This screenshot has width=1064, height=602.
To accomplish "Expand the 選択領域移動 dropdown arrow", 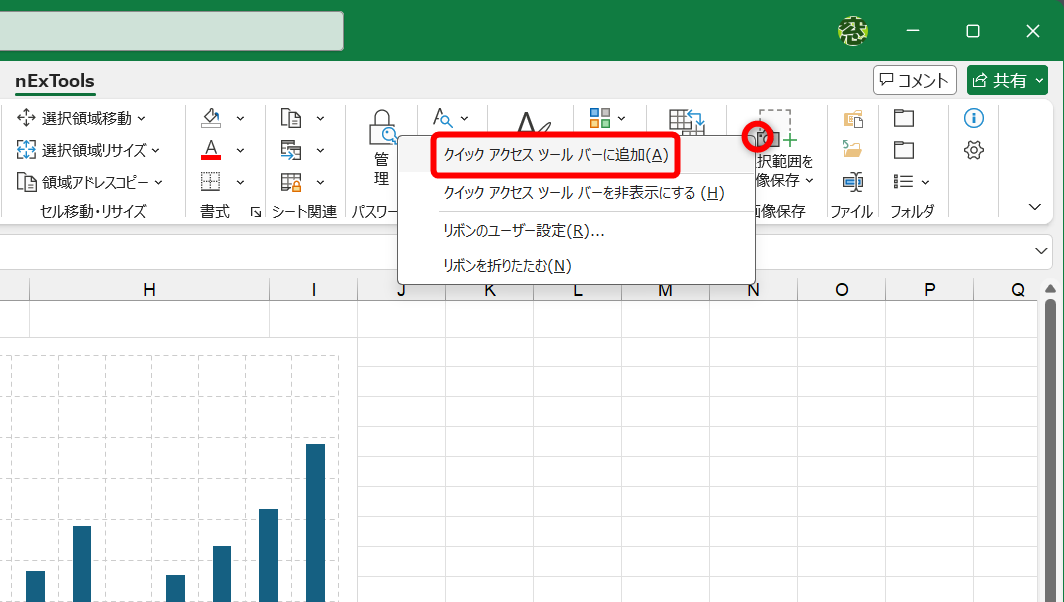I will (142, 119).
